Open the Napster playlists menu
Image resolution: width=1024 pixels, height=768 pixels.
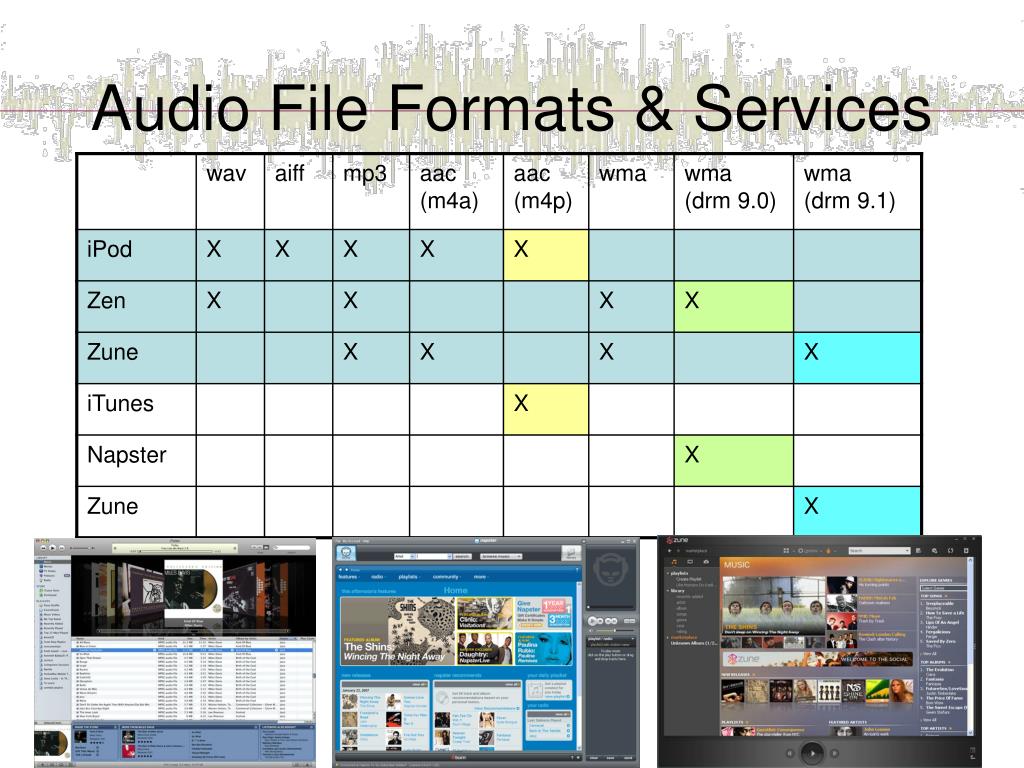[409, 577]
